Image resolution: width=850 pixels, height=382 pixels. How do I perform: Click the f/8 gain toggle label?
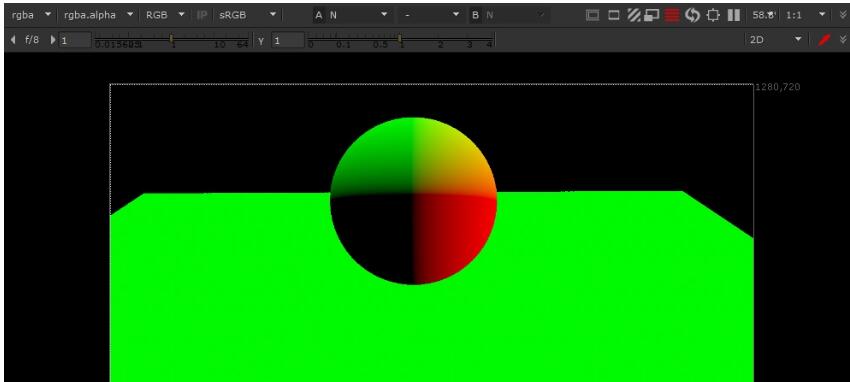click(32, 40)
